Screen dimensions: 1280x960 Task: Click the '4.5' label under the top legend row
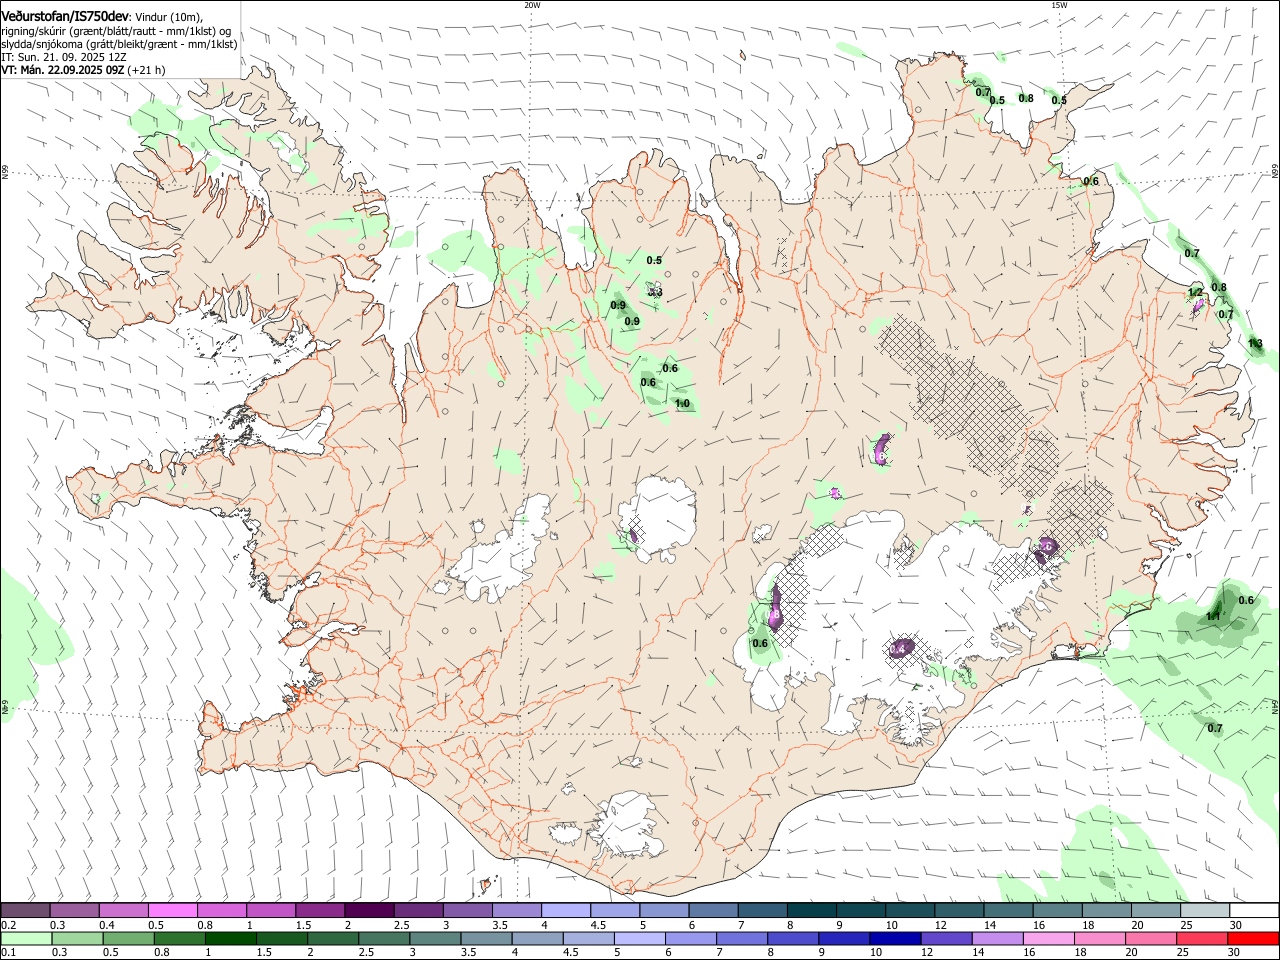coord(598,925)
